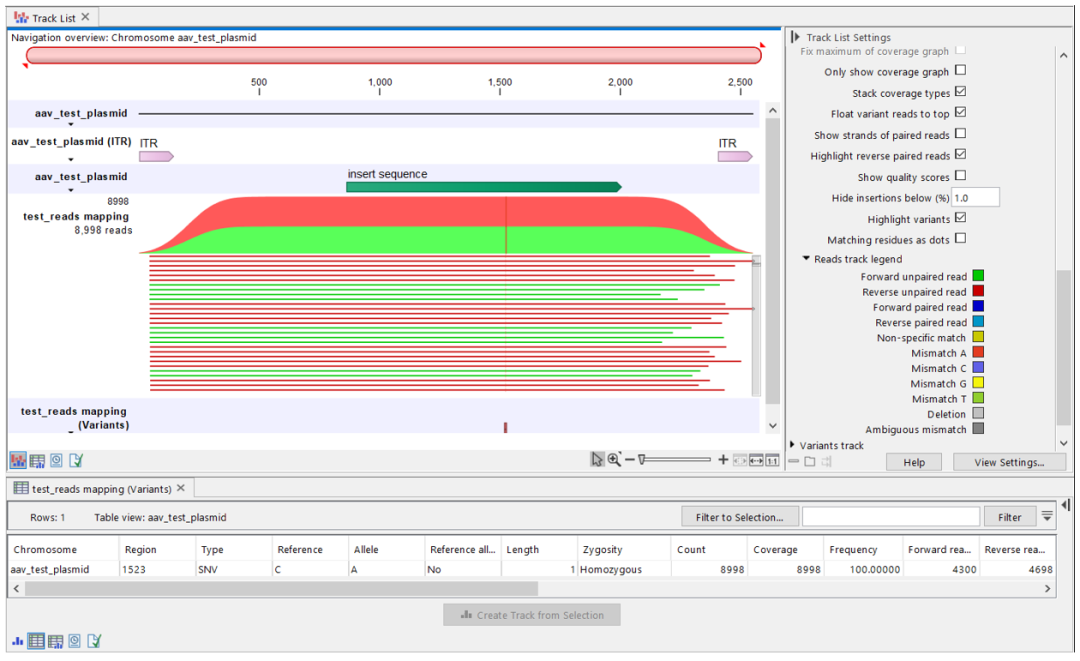1080x661 pixels.
Task: Open the insert sequence track dropdown arrow
Action: pyautogui.click(x=71, y=190)
